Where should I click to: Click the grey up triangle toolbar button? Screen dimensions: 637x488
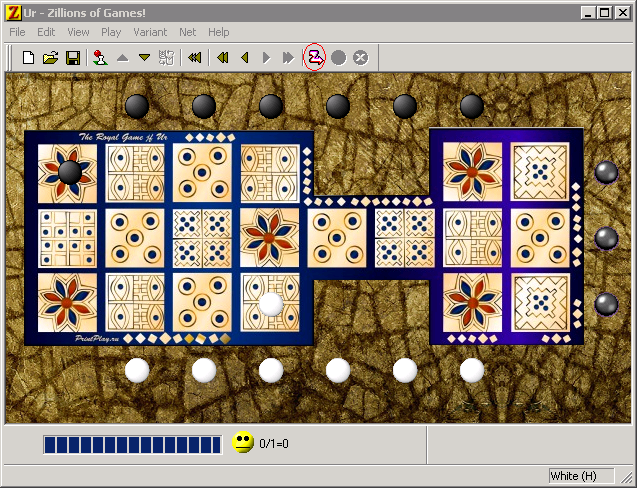[122, 58]
